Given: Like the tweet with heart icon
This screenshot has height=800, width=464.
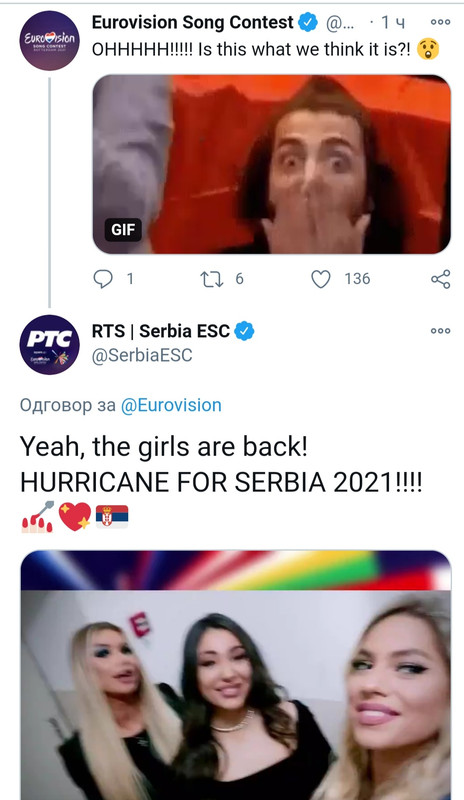Looking at the screenshot, I should click(321, 279).
